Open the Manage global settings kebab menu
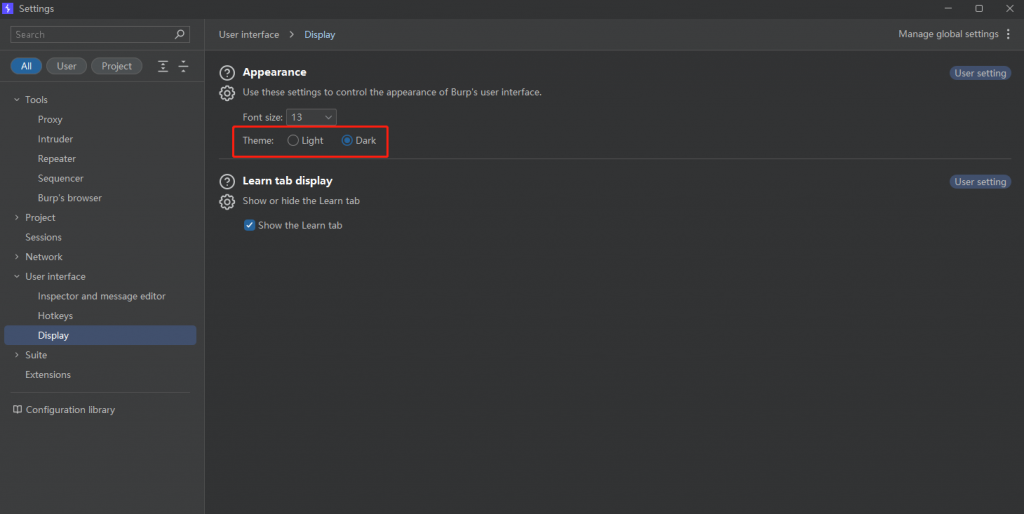 pyautogui.click(x=1008, y=34)
